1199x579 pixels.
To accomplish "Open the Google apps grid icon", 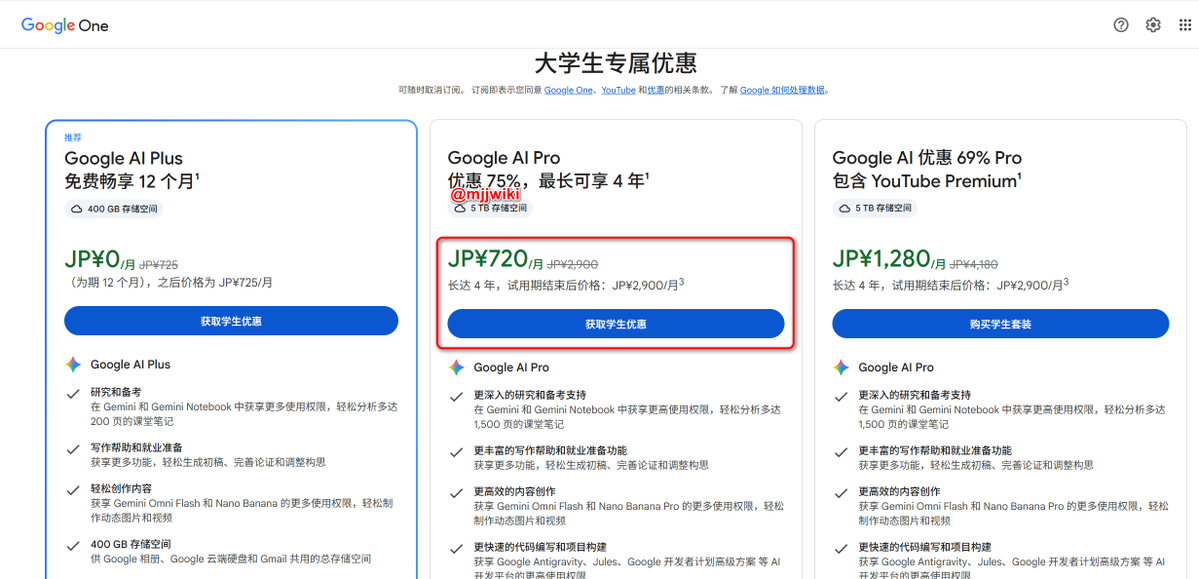I will click(1185, 25).
